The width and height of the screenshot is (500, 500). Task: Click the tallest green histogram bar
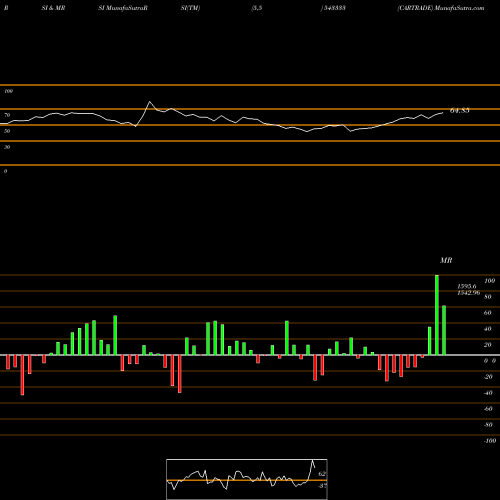click(x=437, y=315)
